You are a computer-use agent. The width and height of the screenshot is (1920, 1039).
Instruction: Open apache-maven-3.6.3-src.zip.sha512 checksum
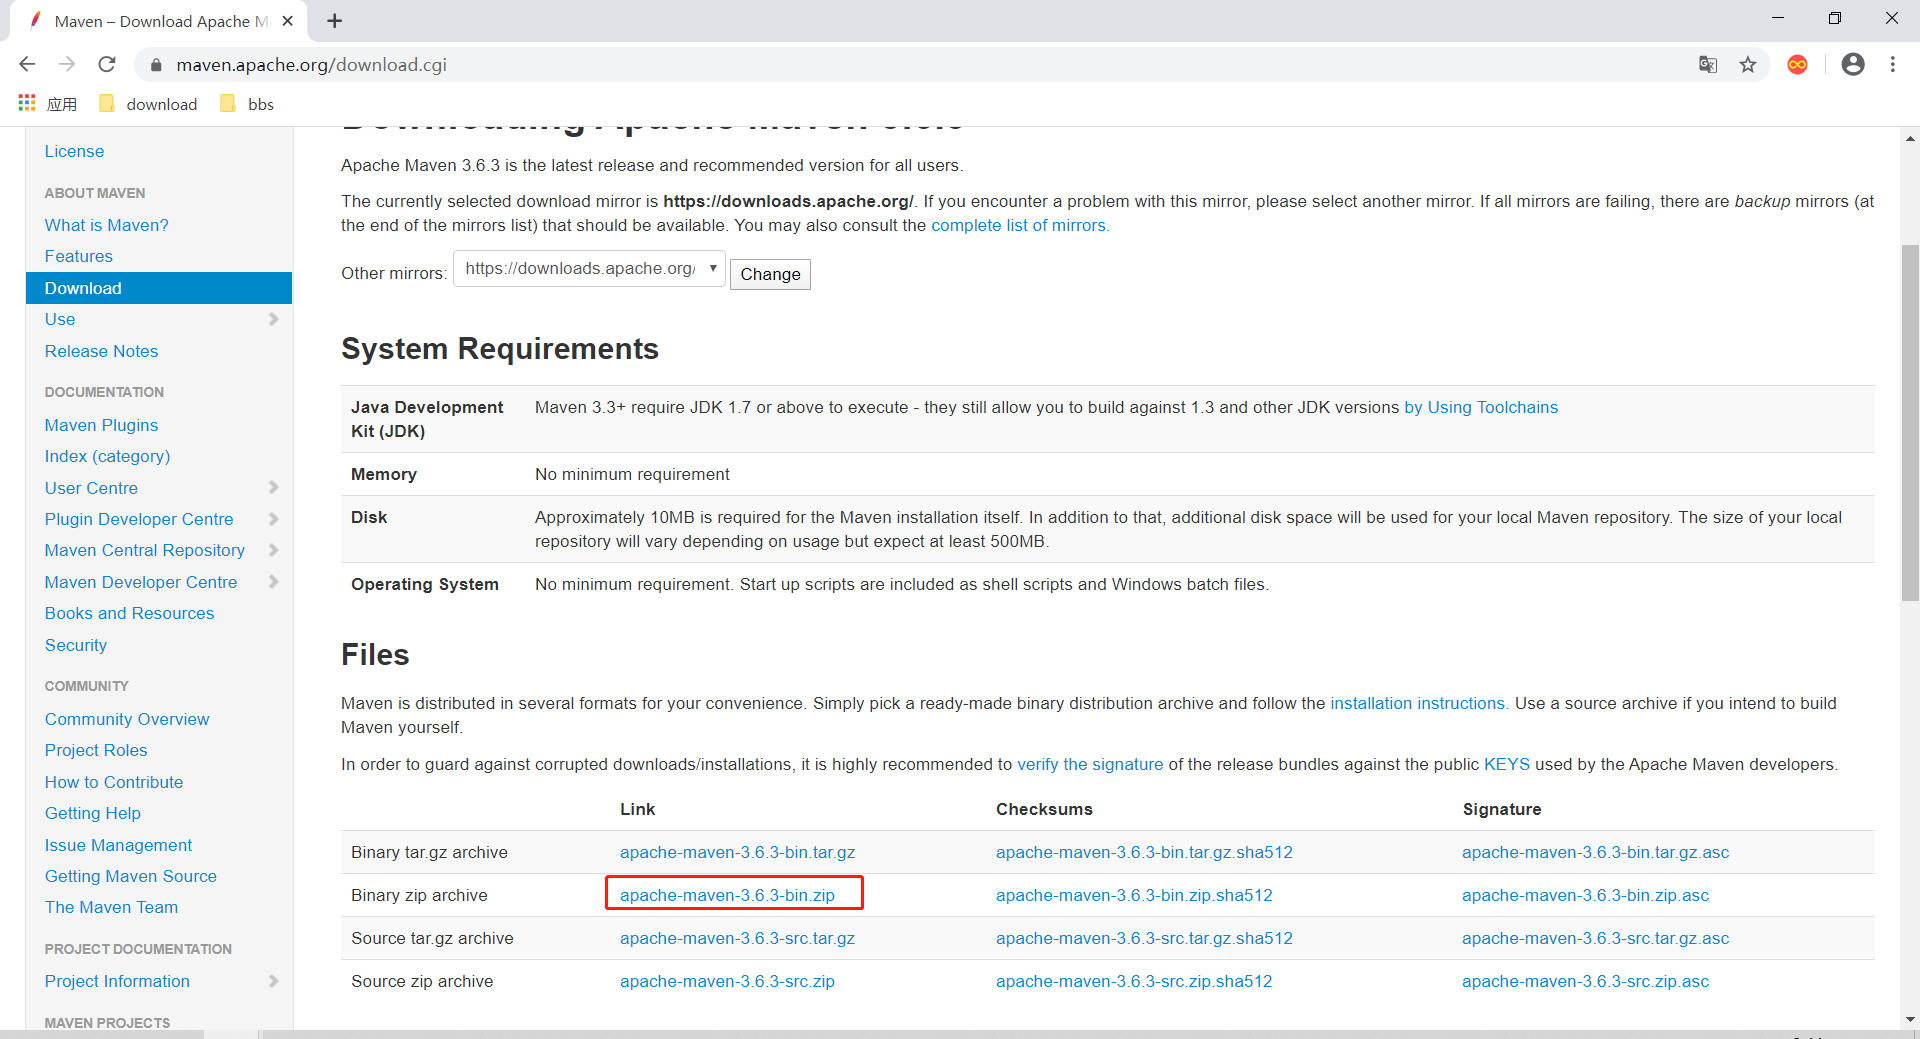[x=1134, y=981]
